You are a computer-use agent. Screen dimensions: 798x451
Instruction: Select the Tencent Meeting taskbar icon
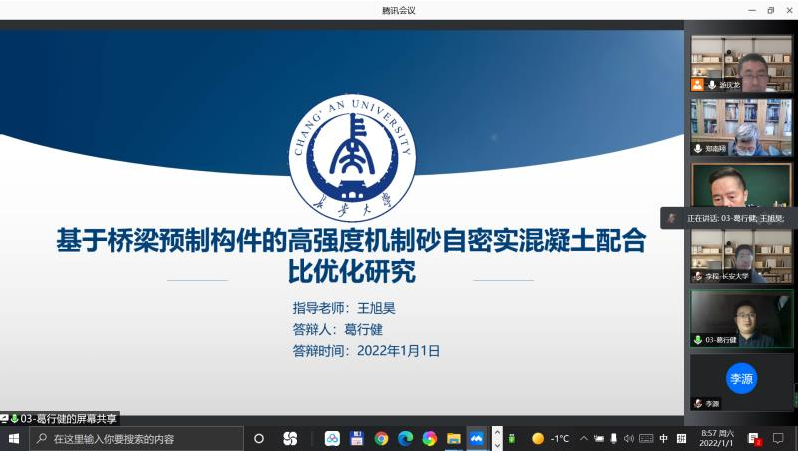(477, 438)
